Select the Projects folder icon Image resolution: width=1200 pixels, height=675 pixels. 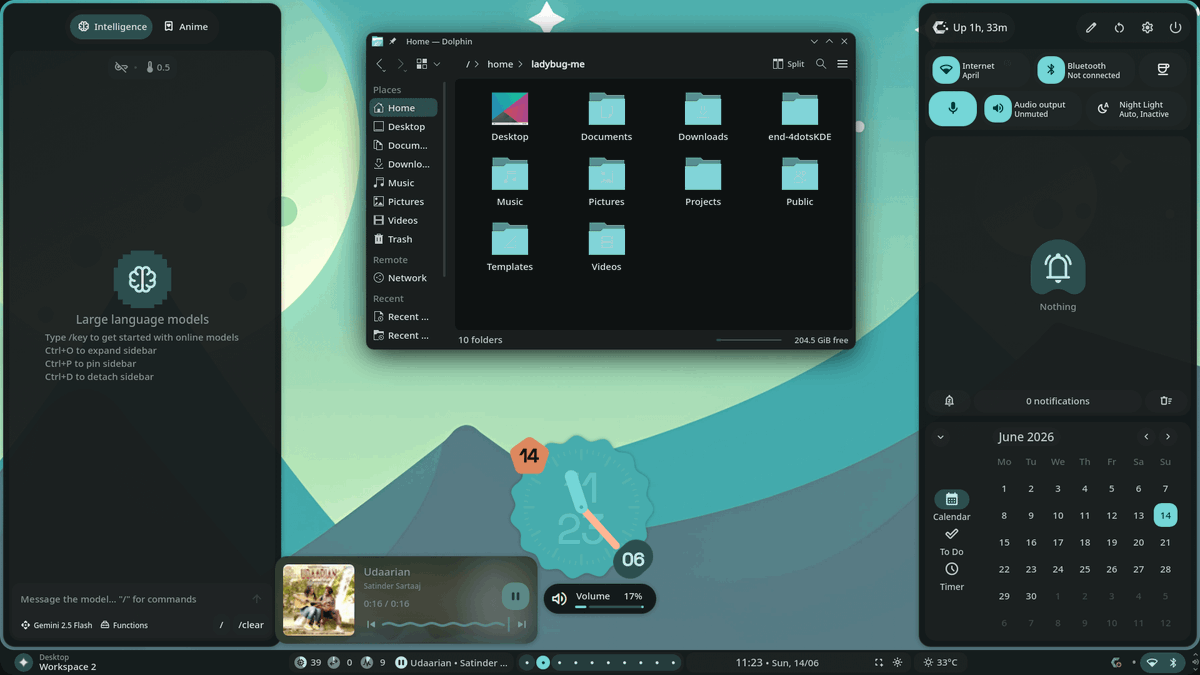click(703, 175)
